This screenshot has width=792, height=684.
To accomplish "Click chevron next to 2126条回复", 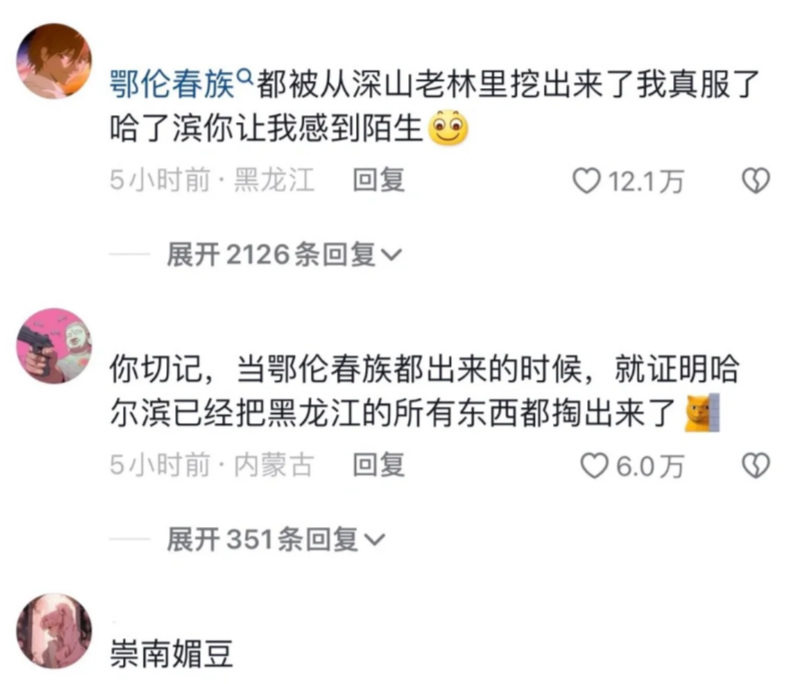I will coord(391,255).
